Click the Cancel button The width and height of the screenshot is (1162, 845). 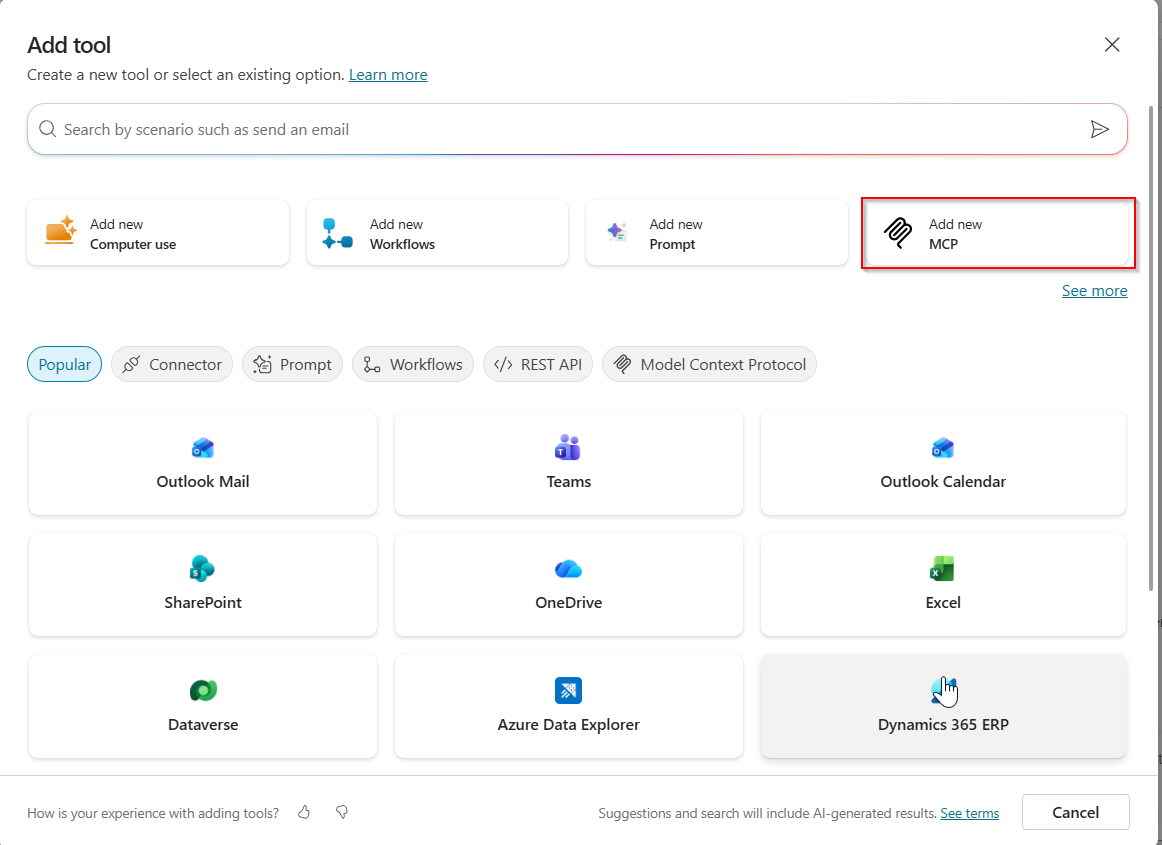1075,812
